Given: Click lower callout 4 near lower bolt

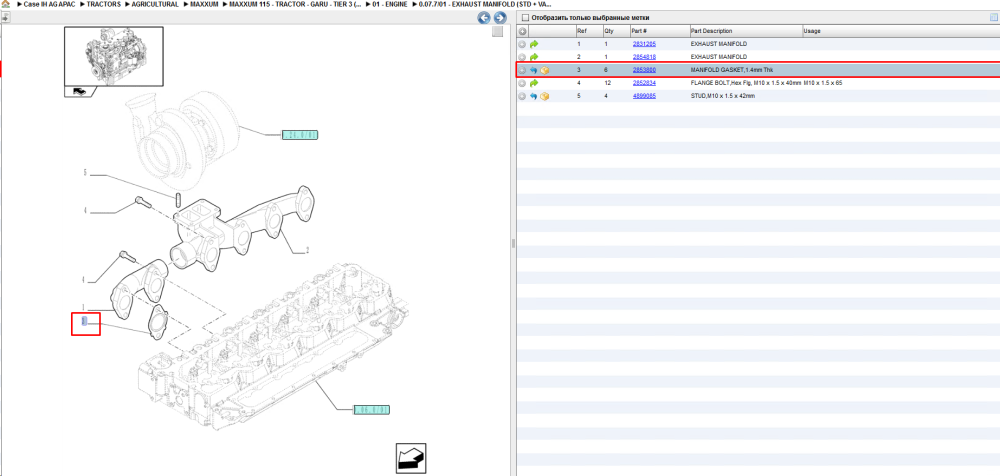Looking at the screenshot, I should pyautogui.click(x=84, y=280).
